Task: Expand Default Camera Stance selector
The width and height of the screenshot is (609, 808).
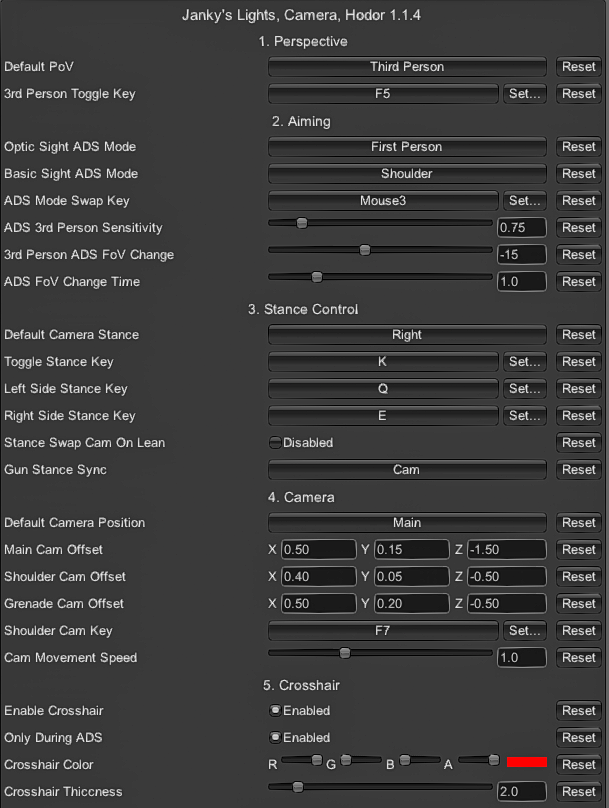Action: (407, 335)
